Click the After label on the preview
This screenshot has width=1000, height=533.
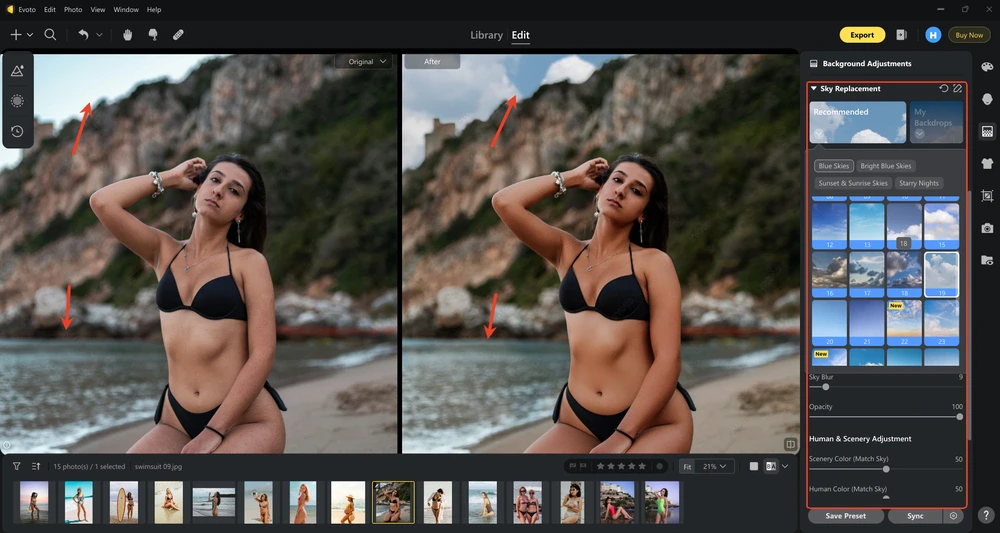(x=432, y=62)
